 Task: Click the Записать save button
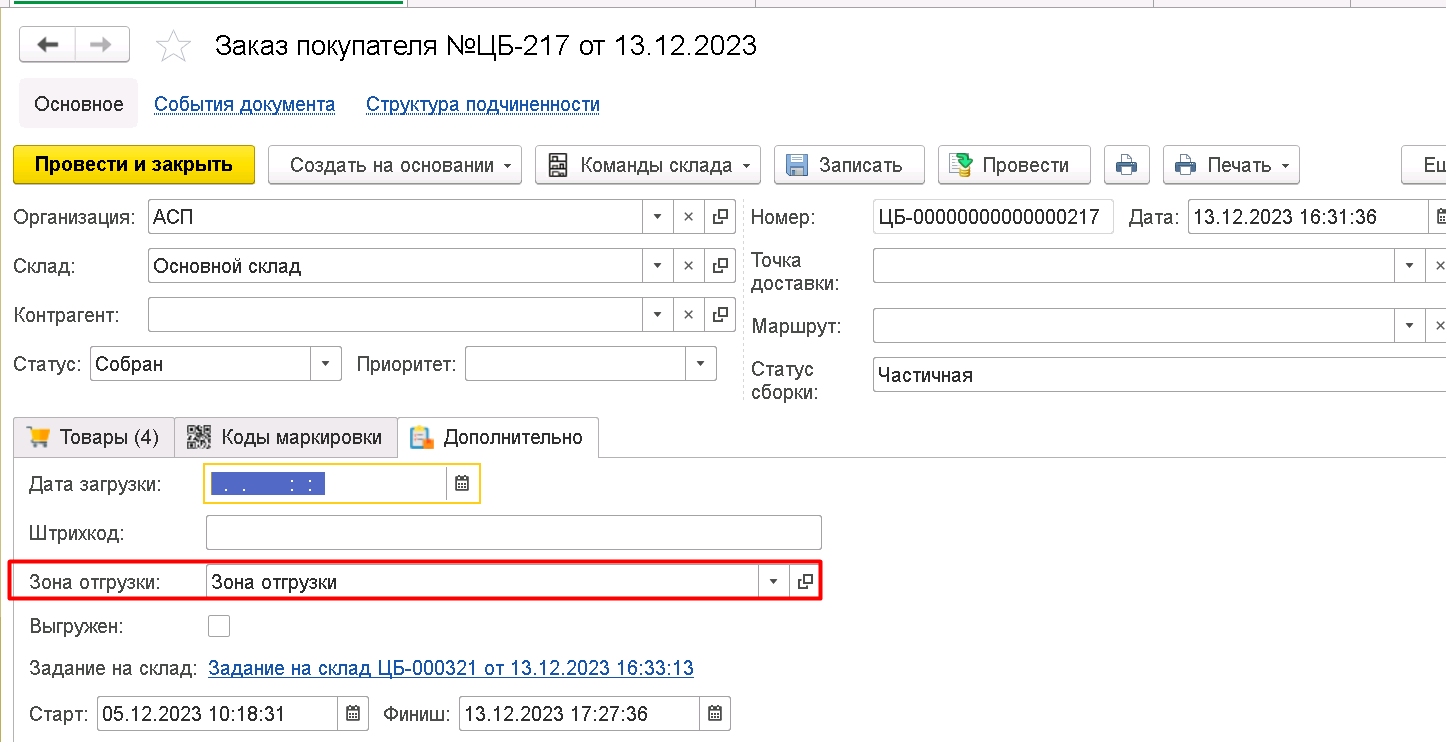849,165
